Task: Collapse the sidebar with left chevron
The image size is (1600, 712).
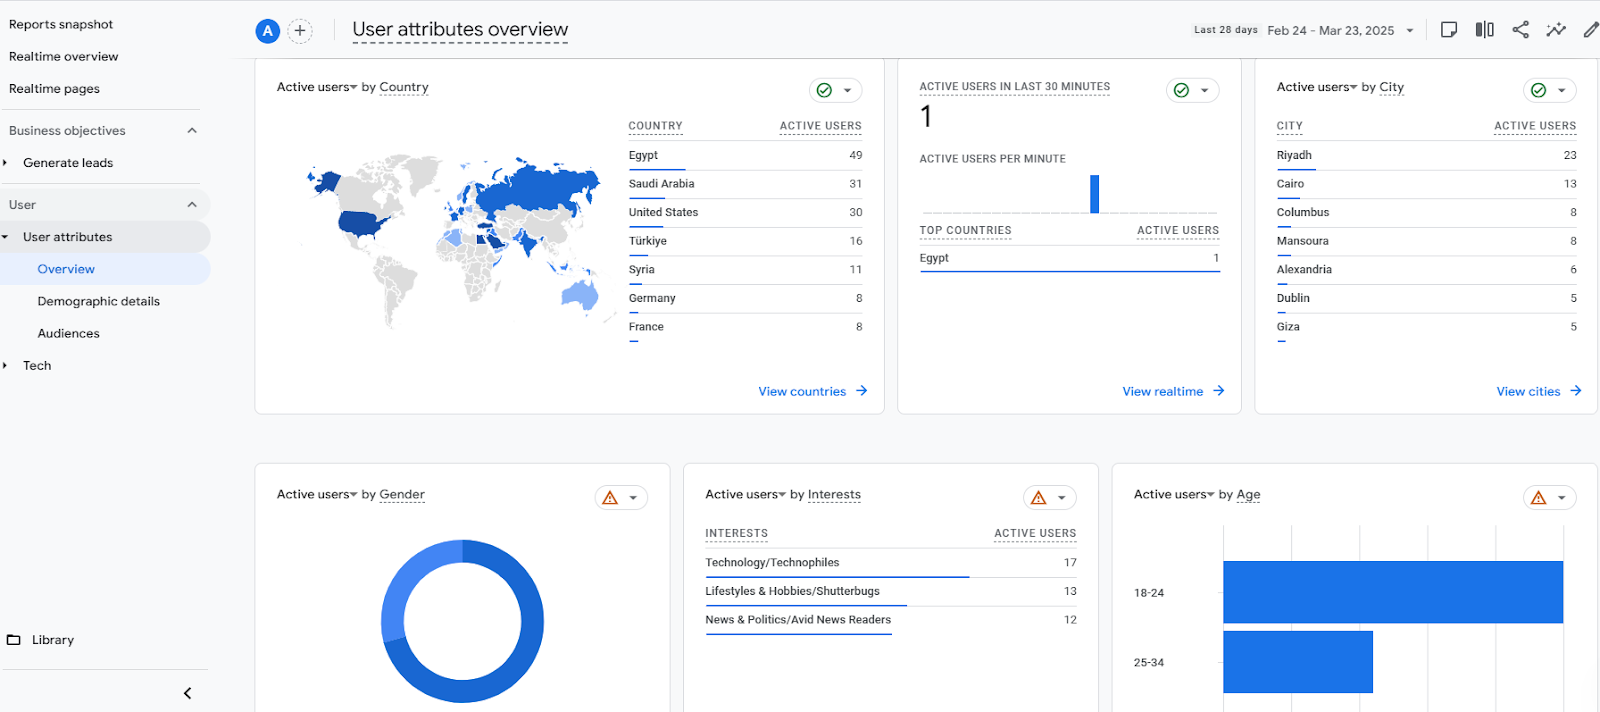Action: [187, 693]
